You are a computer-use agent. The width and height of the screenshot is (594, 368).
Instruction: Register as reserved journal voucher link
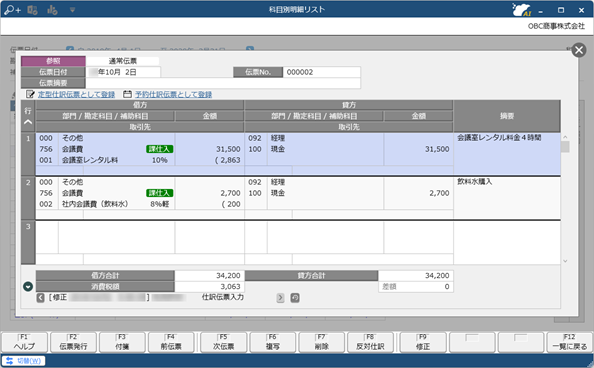[174, 94]
